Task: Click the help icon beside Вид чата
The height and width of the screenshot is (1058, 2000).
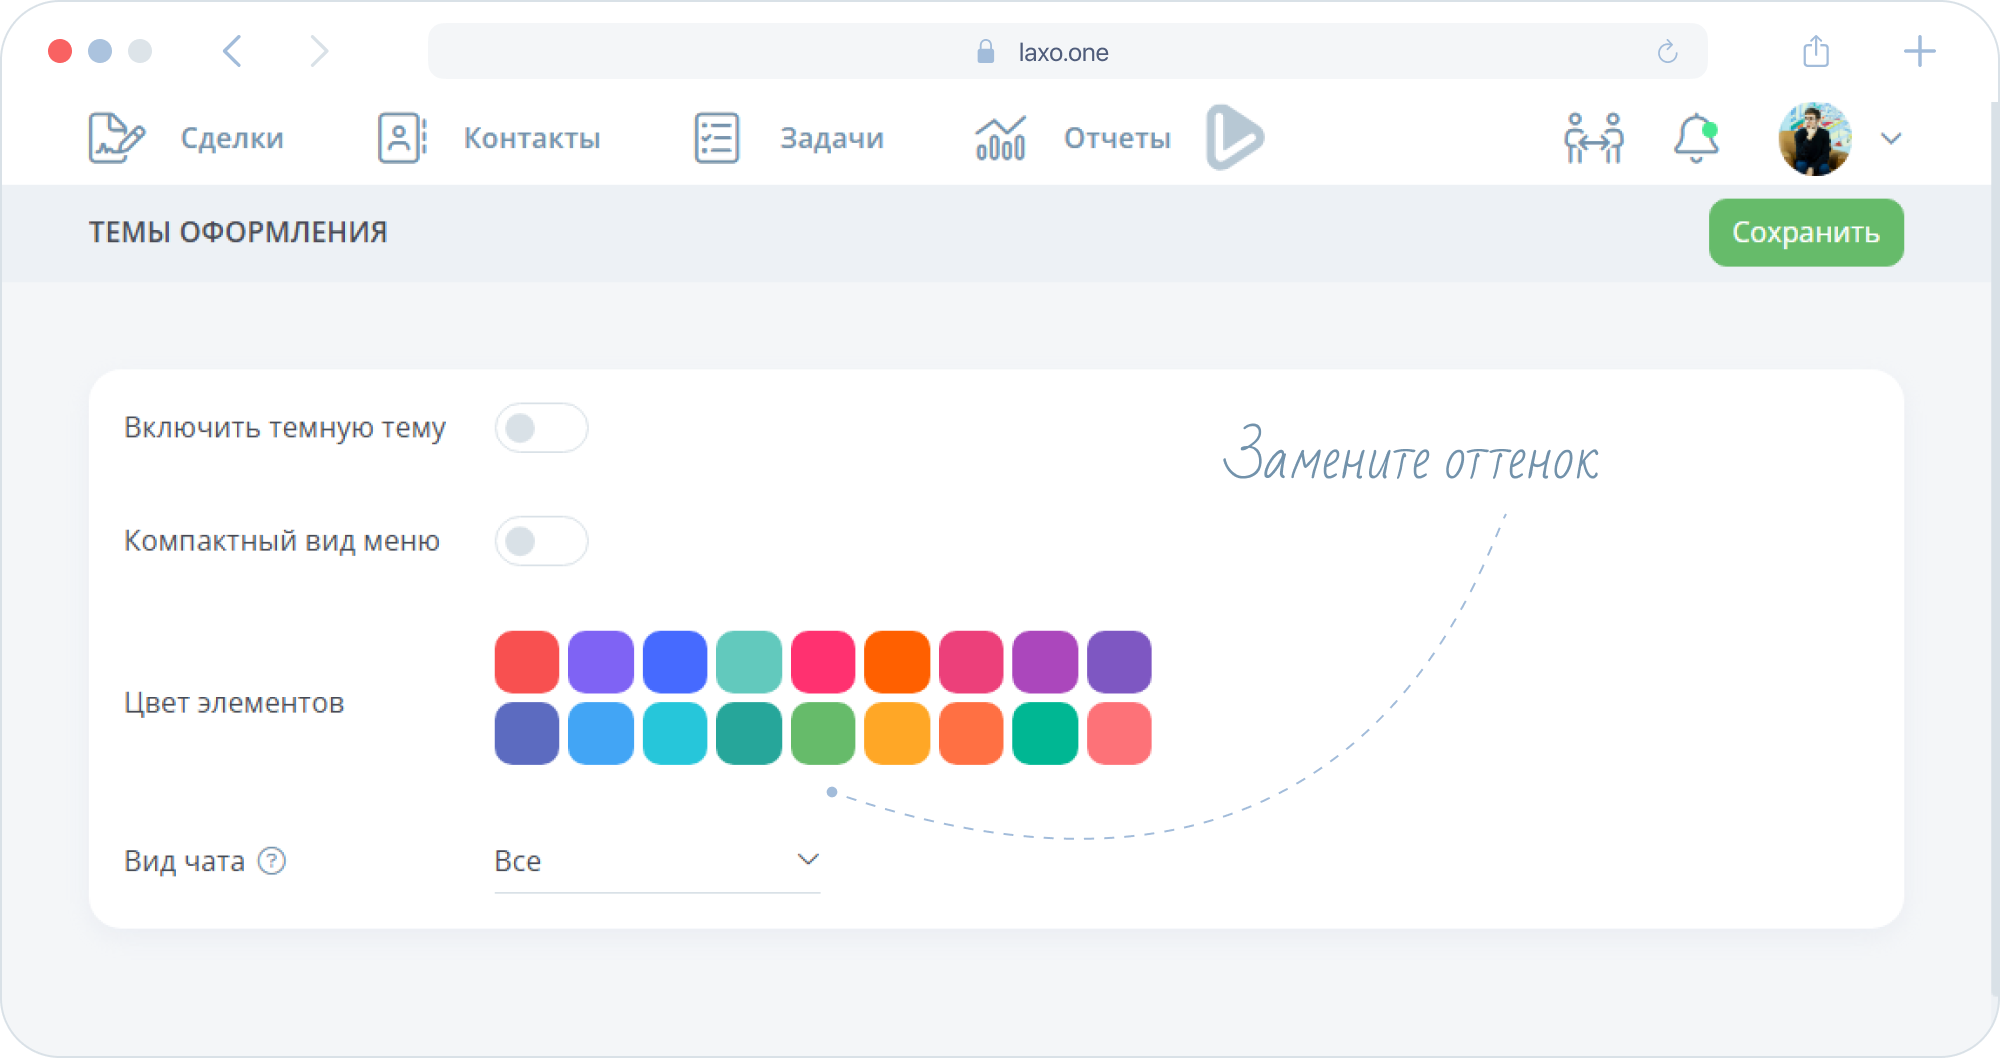Action: (x=272, y=861)
